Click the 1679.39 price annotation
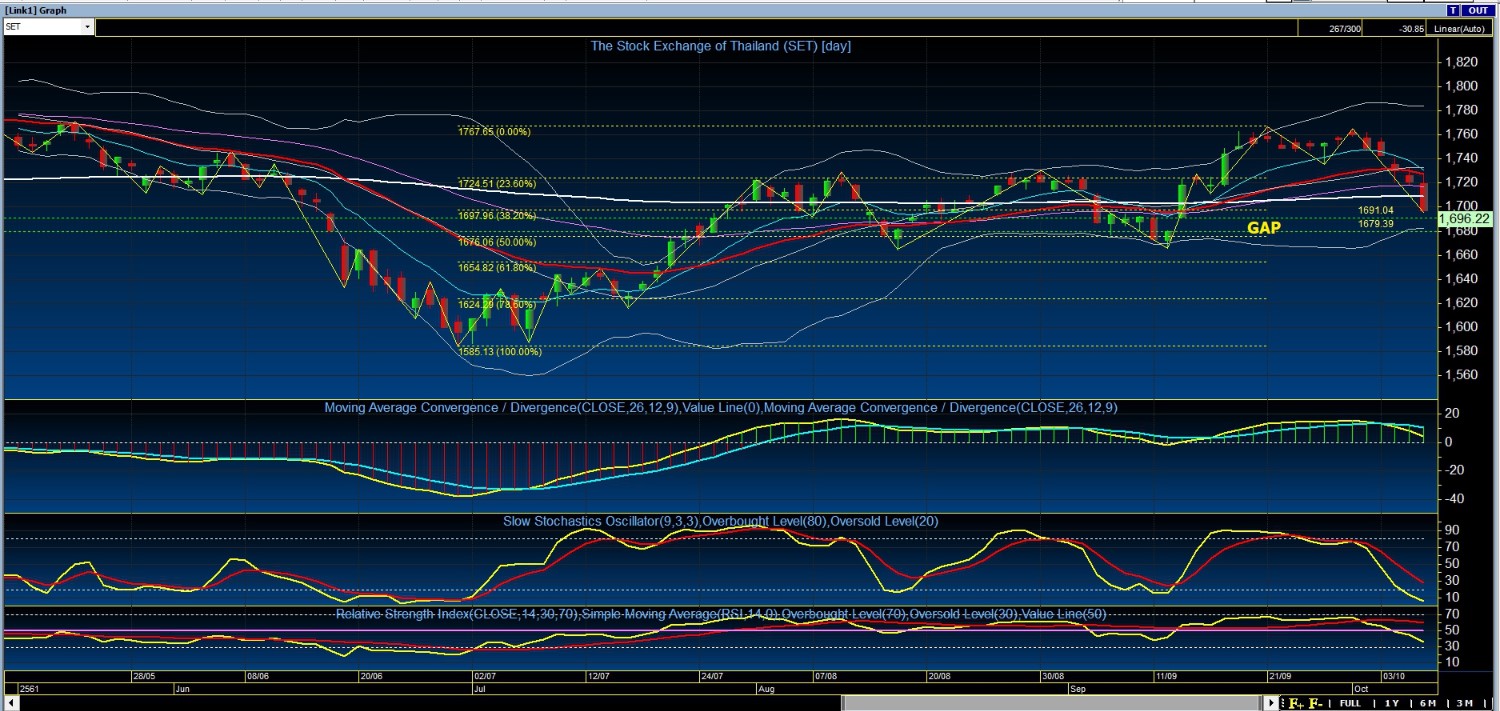1500x711 pixels. point(1376,223)
